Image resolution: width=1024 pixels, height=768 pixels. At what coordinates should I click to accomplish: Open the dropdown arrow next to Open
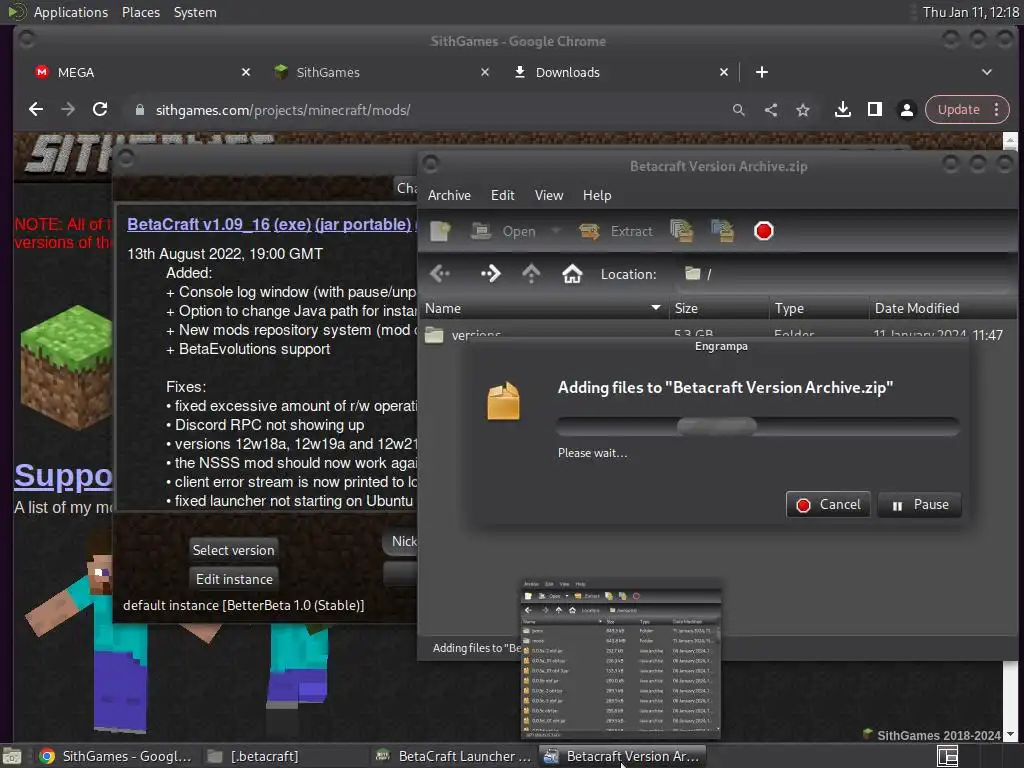[556, 231]
